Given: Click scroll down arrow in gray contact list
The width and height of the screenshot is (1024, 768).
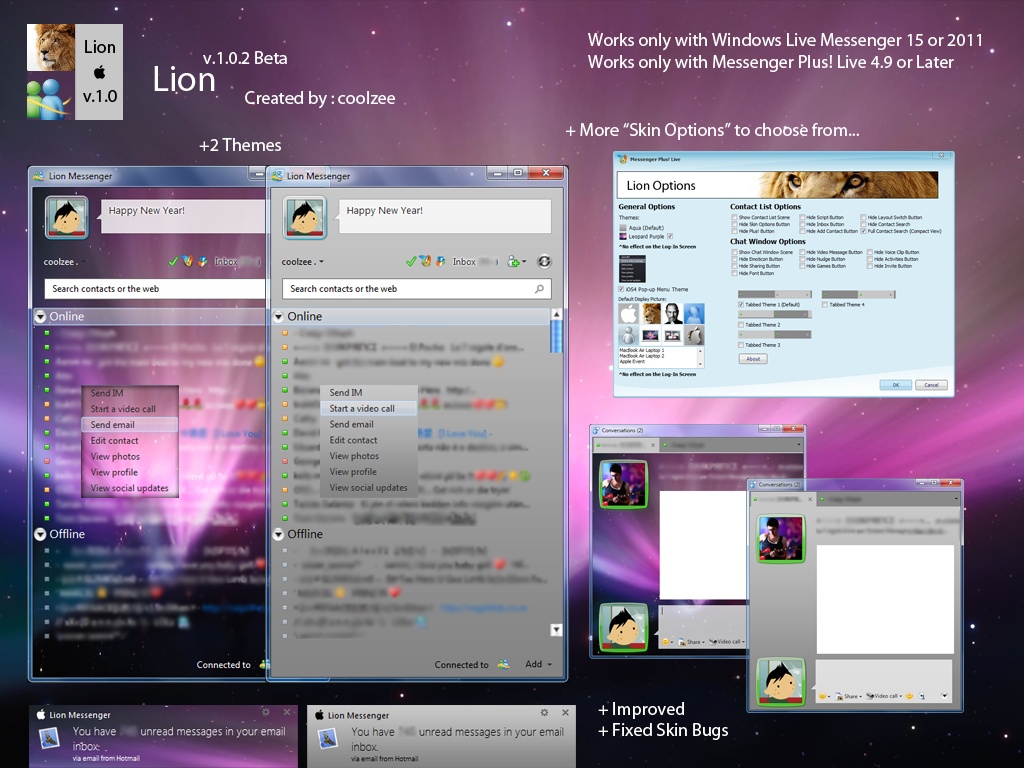Looking at the screenshot, I should point(556,630).
